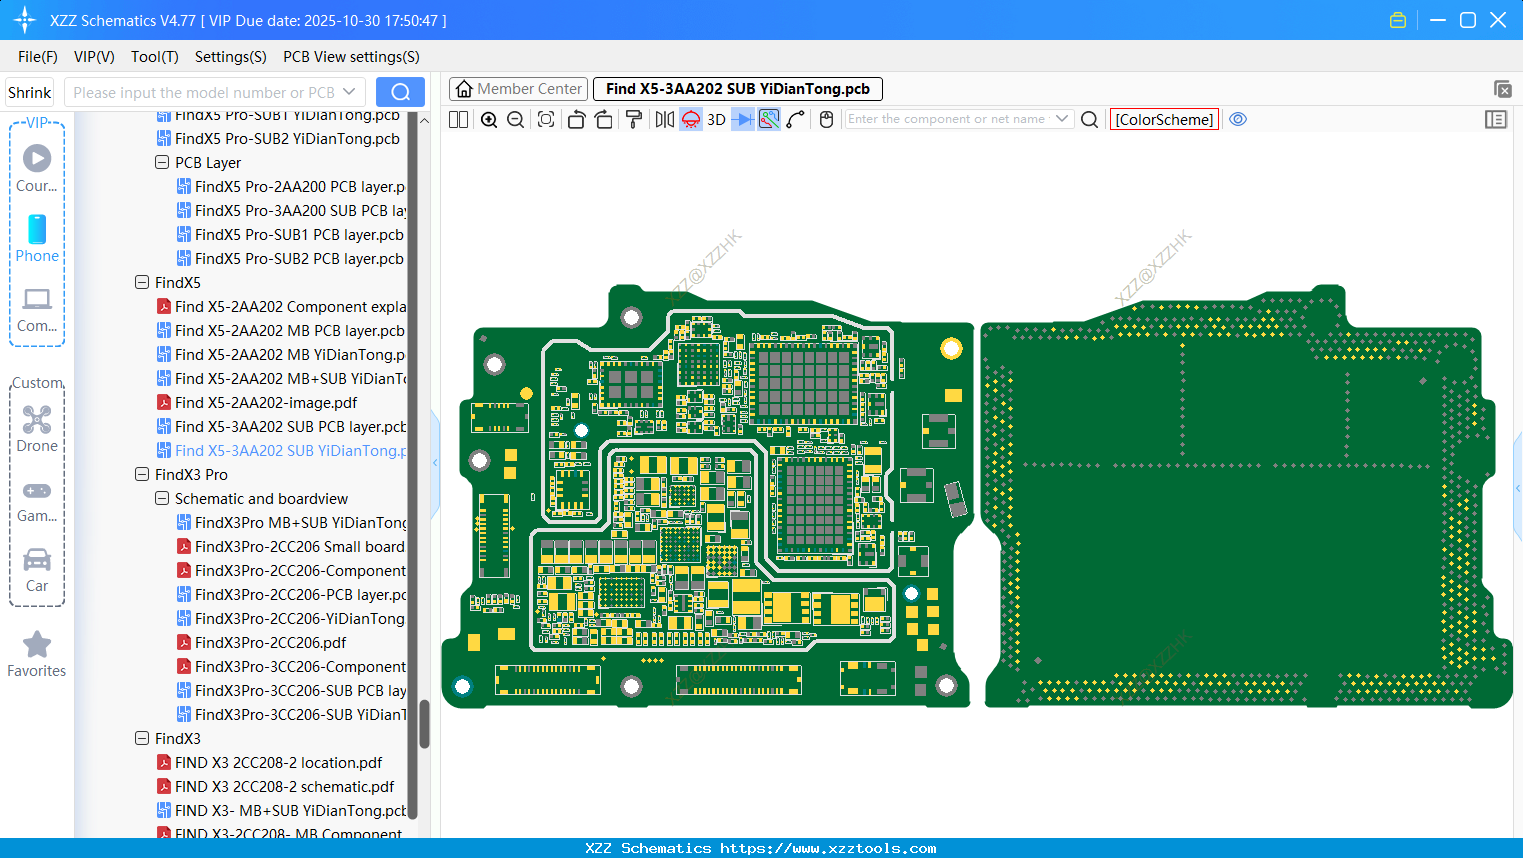Open the ColorScheme picker
This screenshot has height=858, width=1523.
click(x=1164, y=120)
